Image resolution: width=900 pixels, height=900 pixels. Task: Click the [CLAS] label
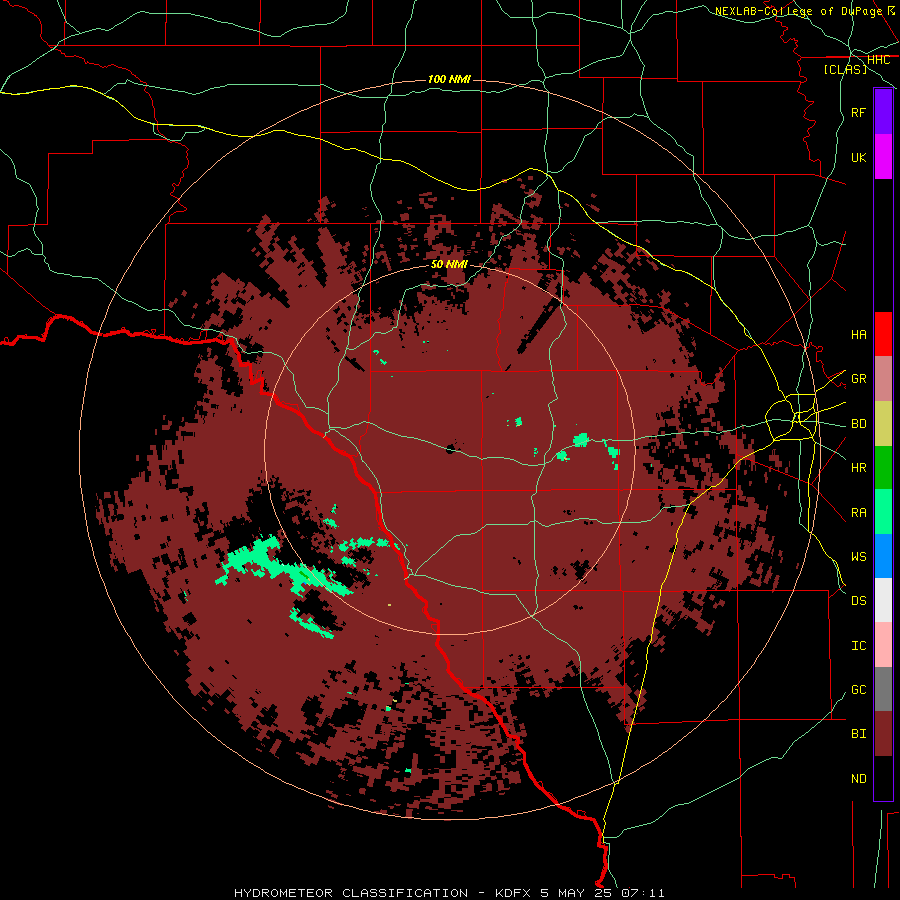tap(845, 69)
